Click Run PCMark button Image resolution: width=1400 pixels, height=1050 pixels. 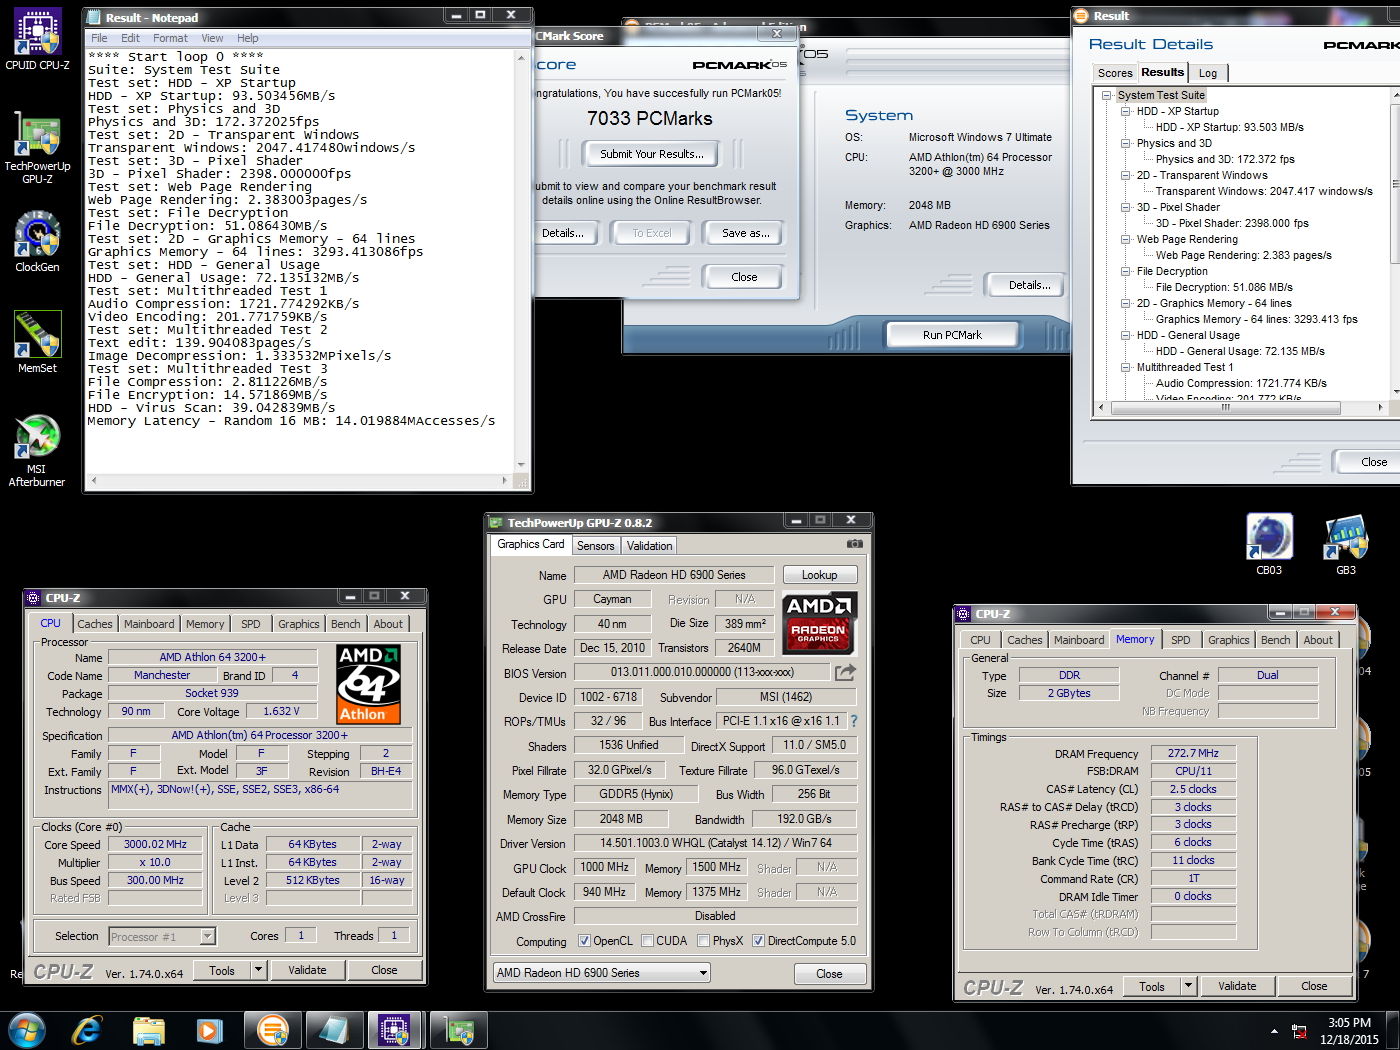click(952, 335)
